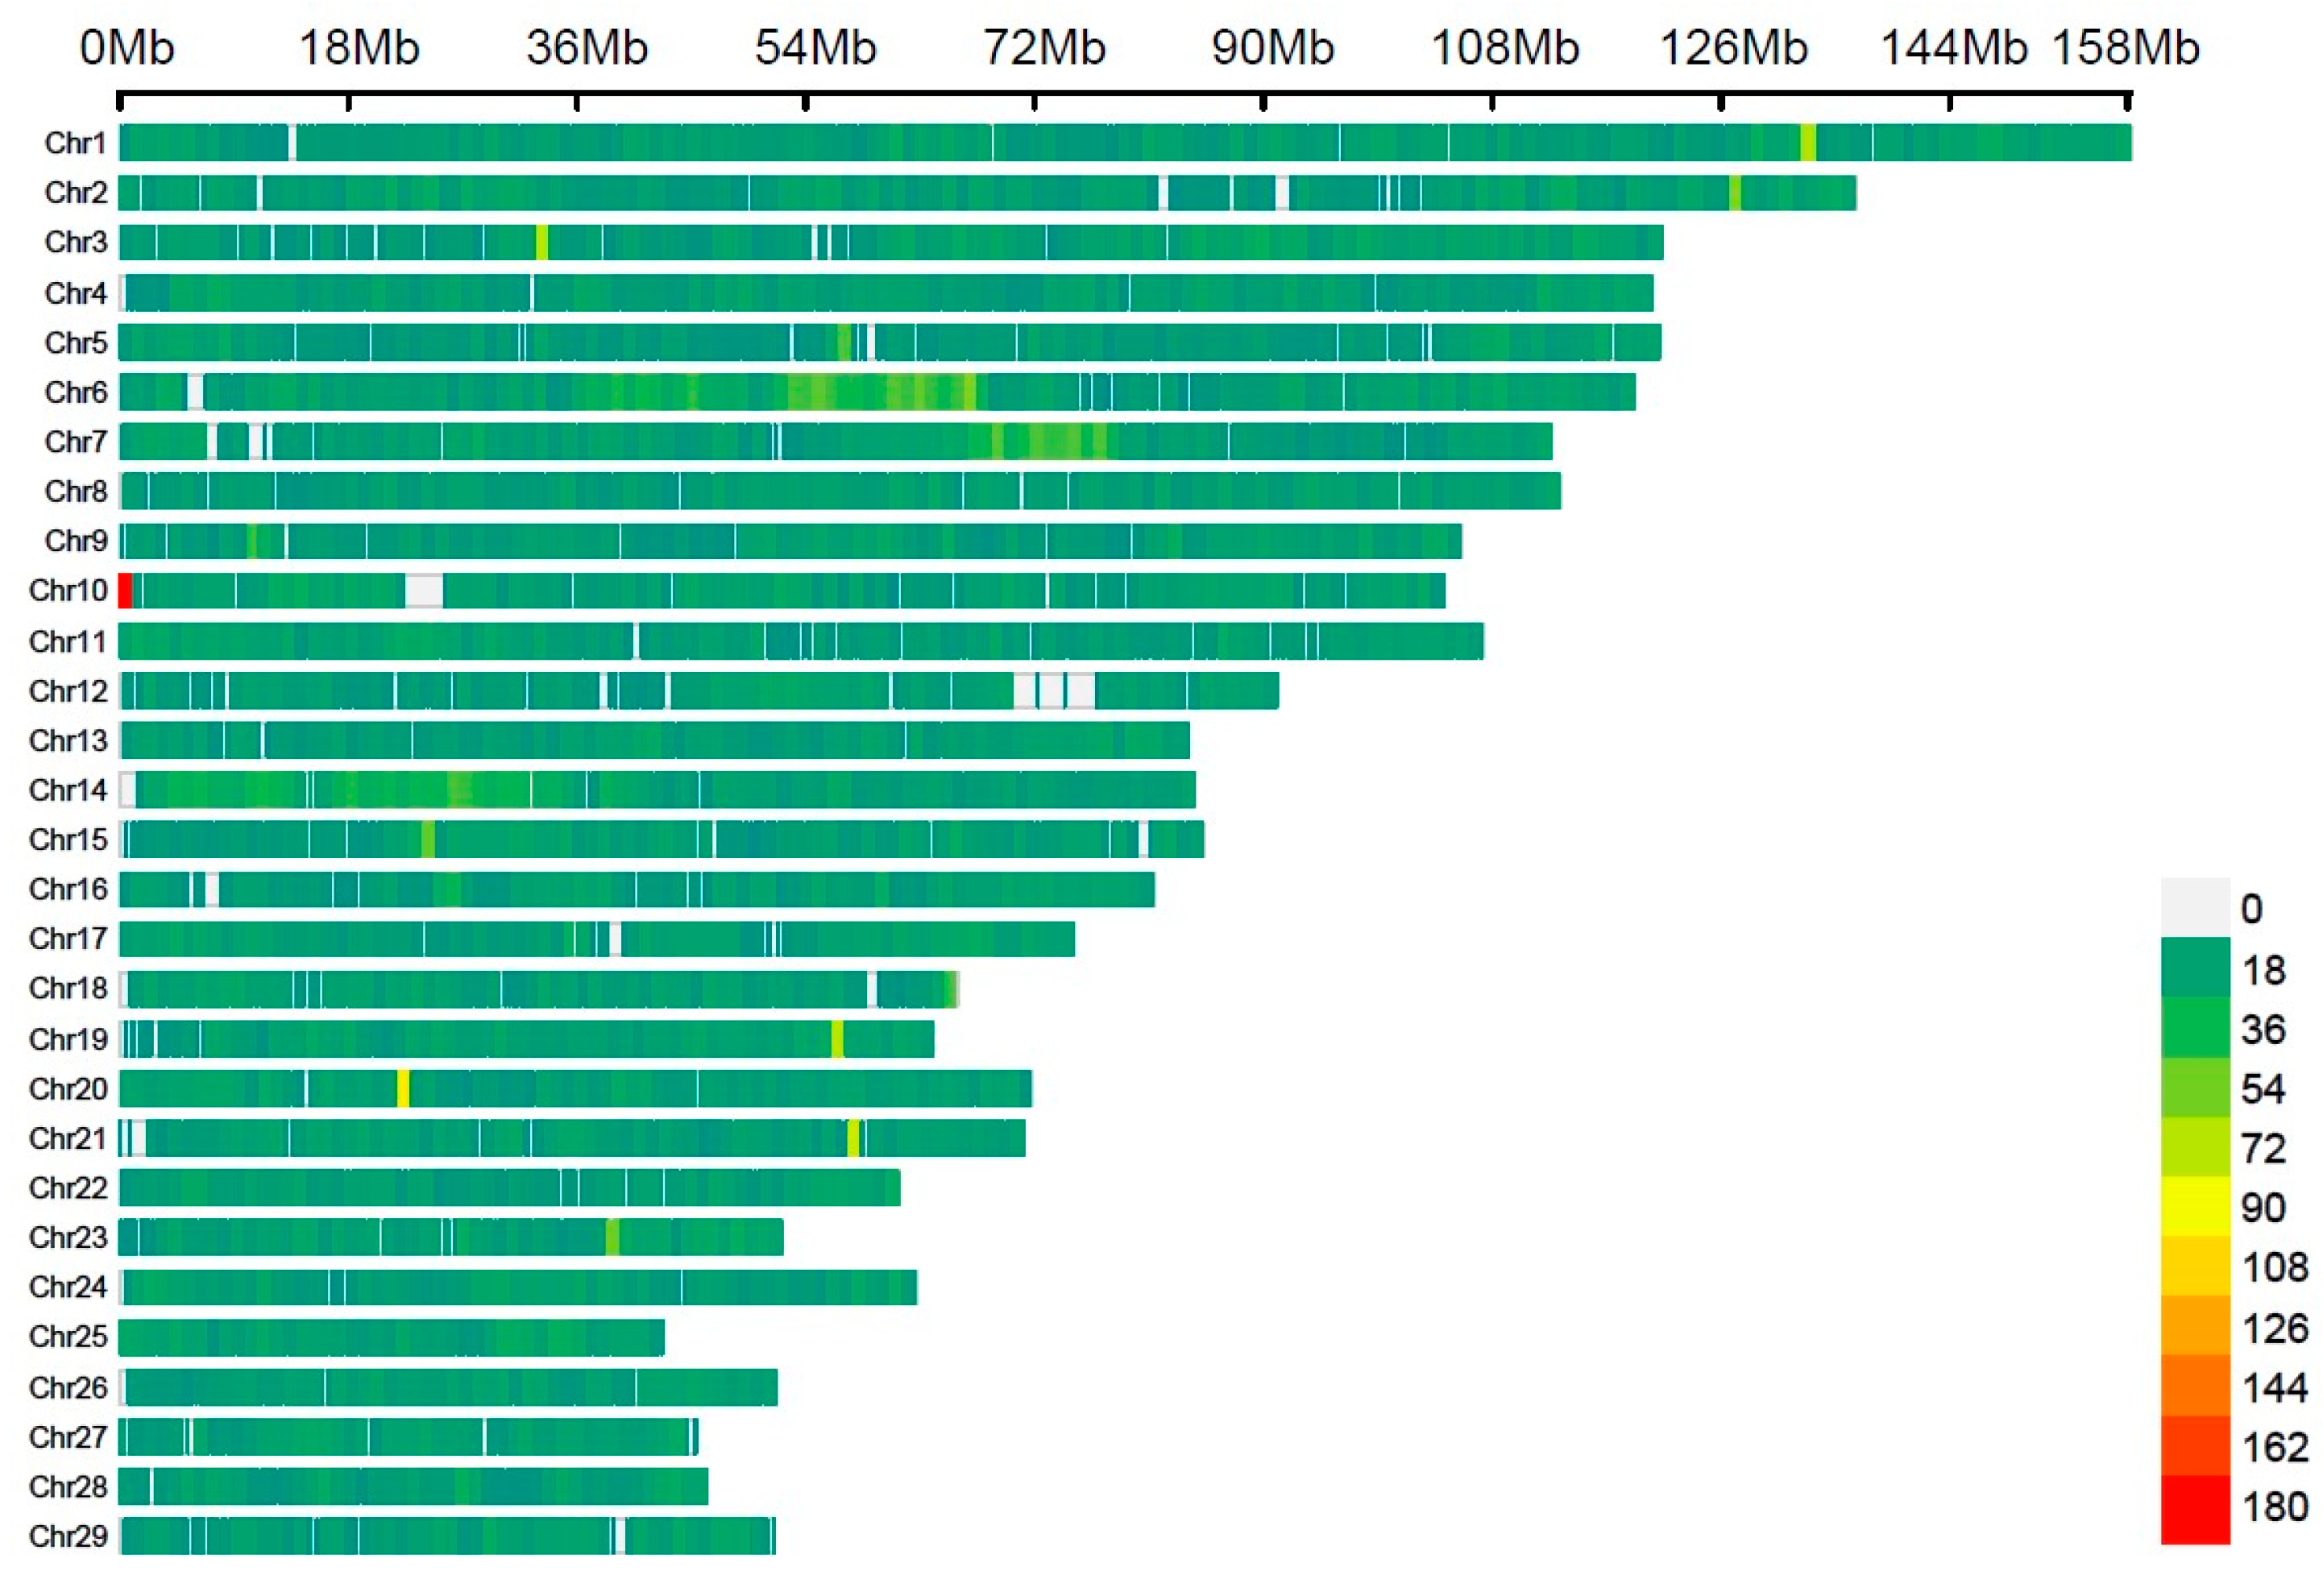Select the 158Mb axis label
2323x1596 pixels.
(x=2126, y=48)
